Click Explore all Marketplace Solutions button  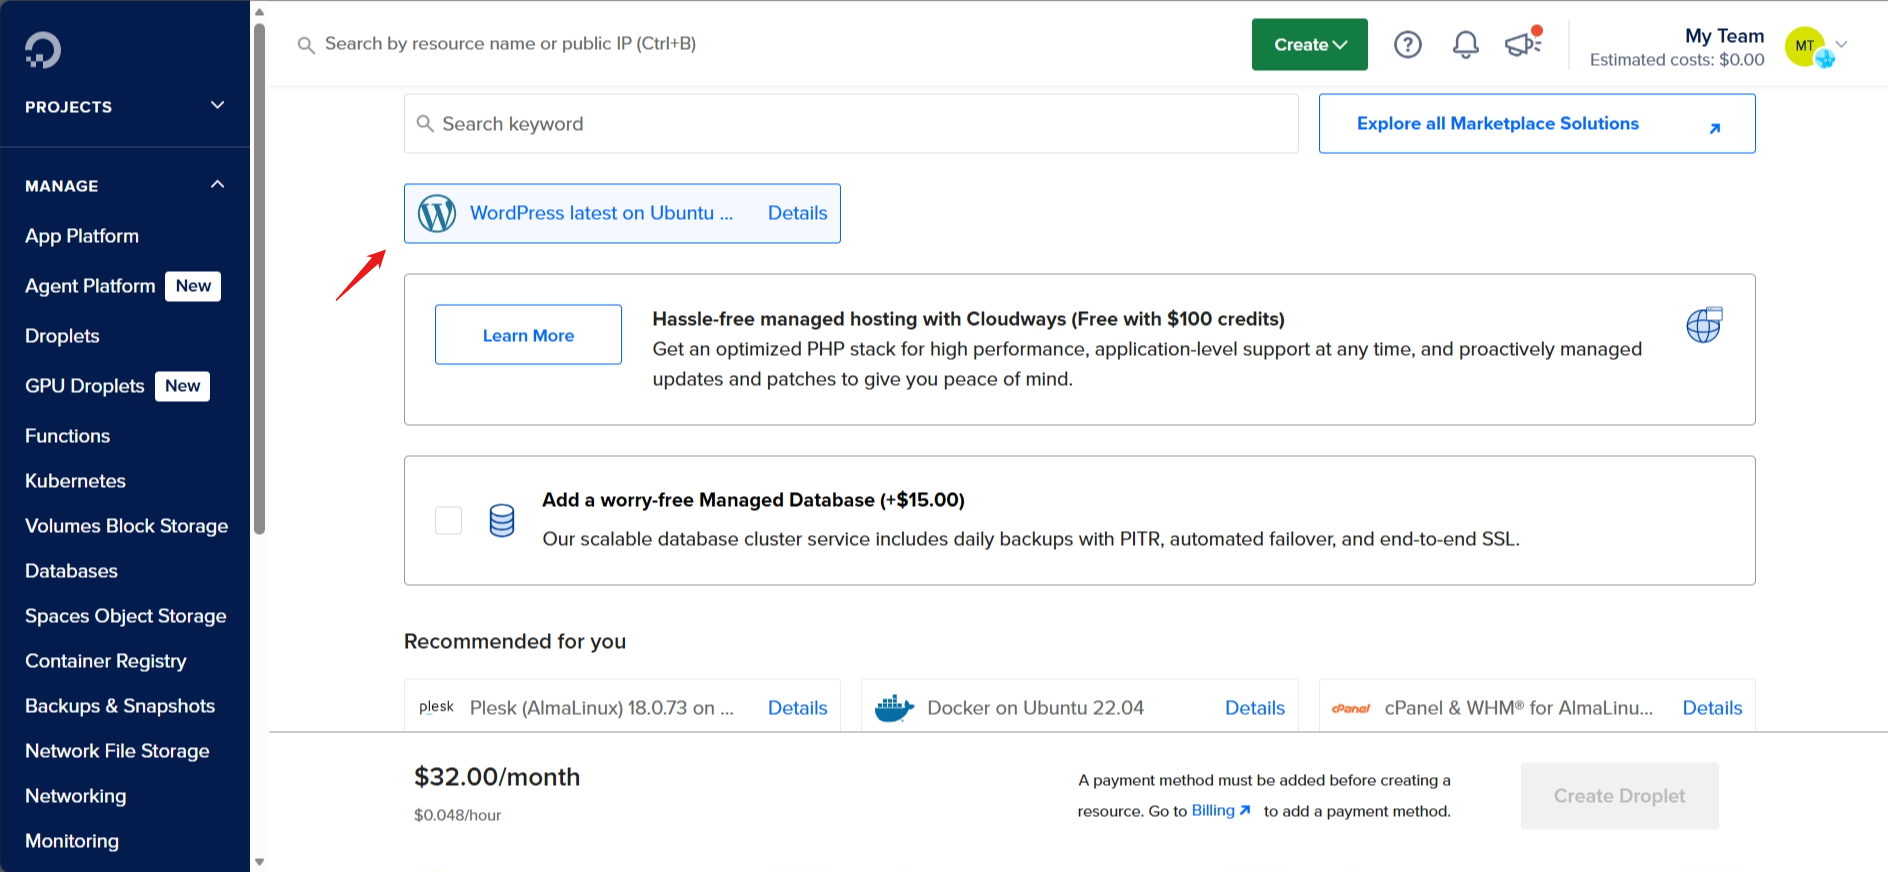coord(1537,123)
